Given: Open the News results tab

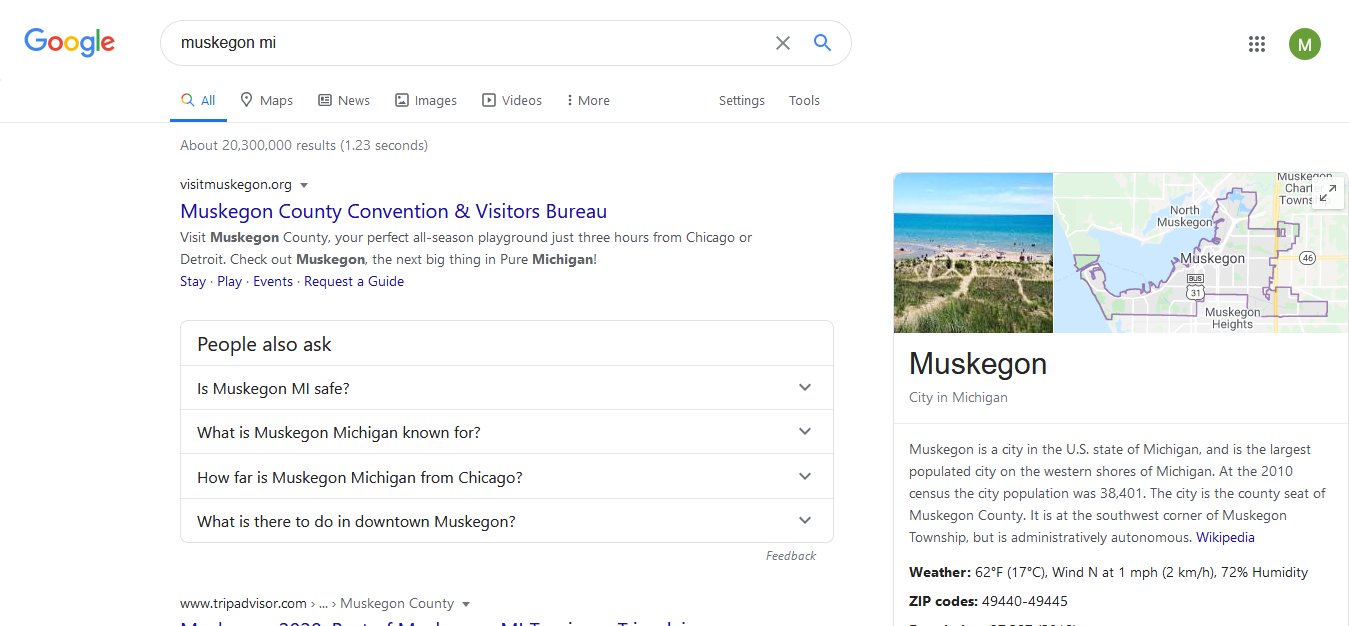Looking at the screenshot, I should click(x=344, y=100).
